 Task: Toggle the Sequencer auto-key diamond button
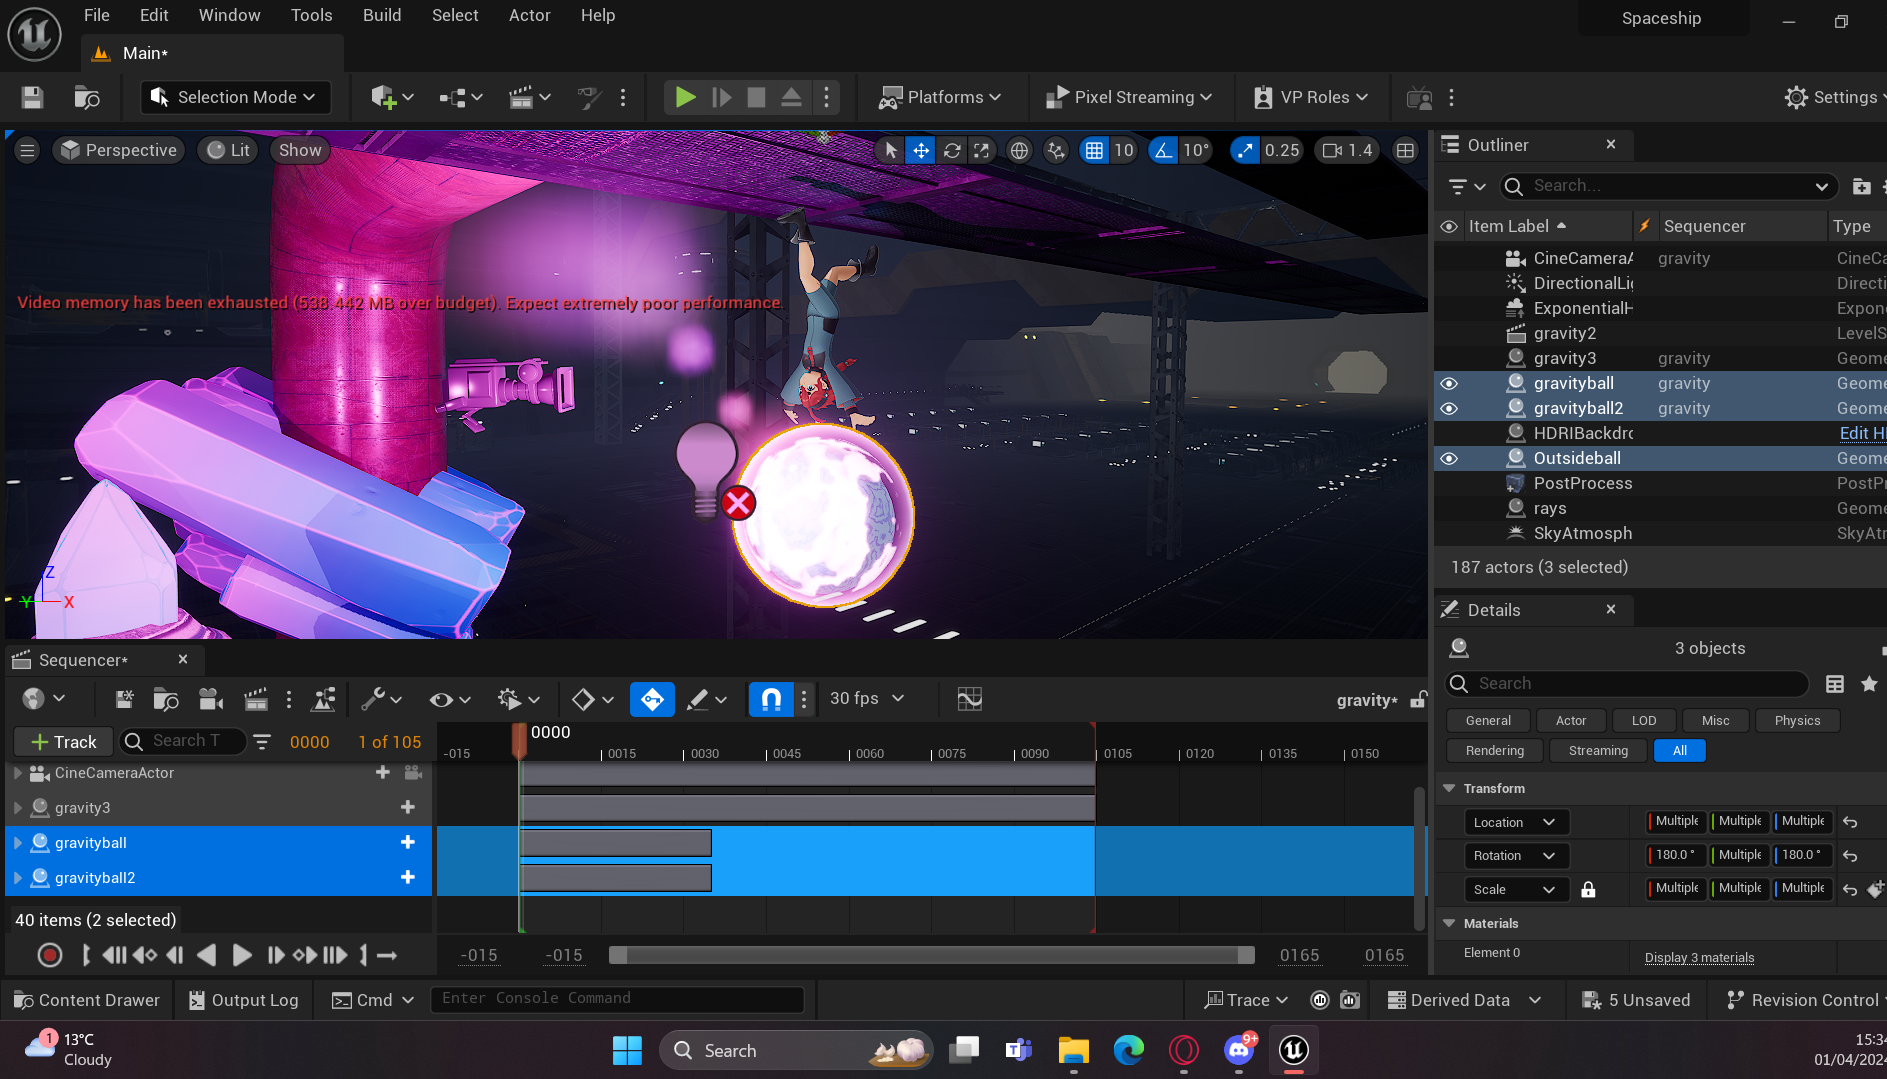click(652, 699)
